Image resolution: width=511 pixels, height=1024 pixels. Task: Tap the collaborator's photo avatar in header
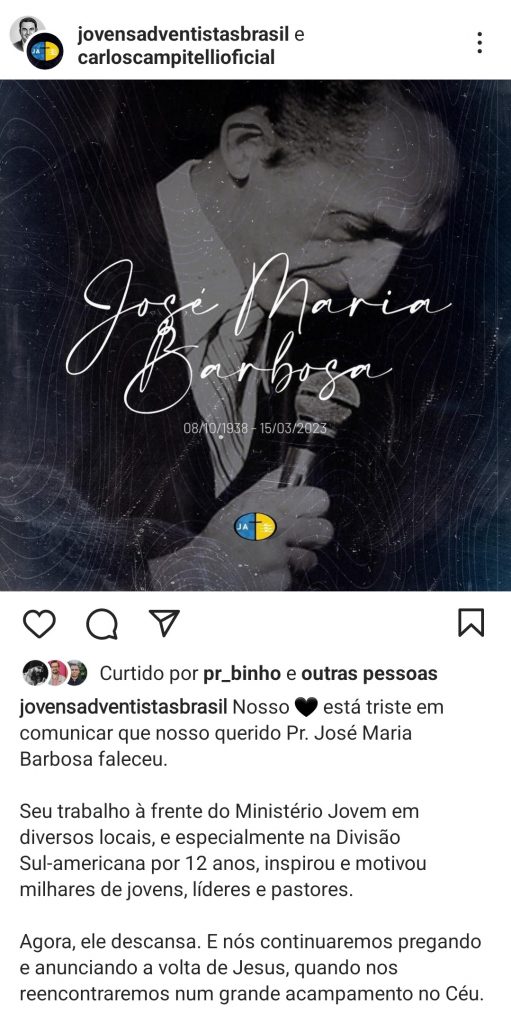click(x=24, y=29)
